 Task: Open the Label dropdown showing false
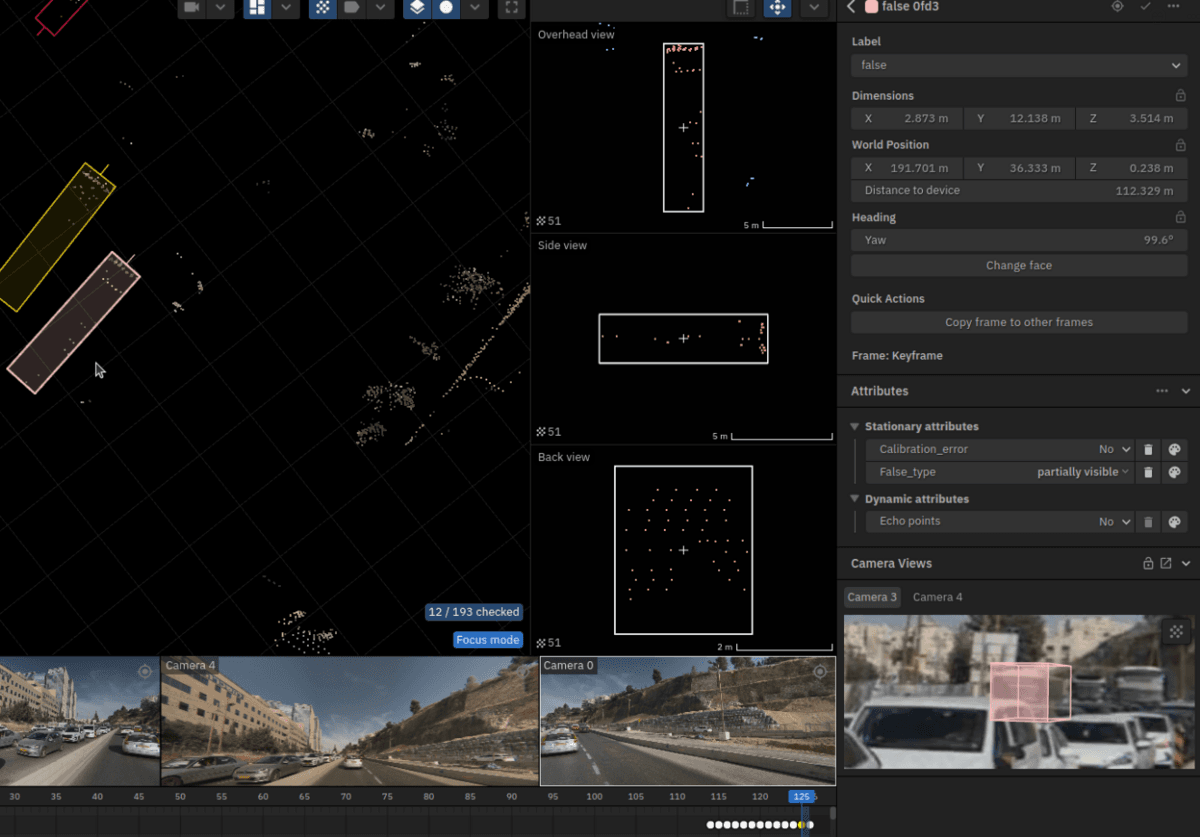tap(1019, 65)
